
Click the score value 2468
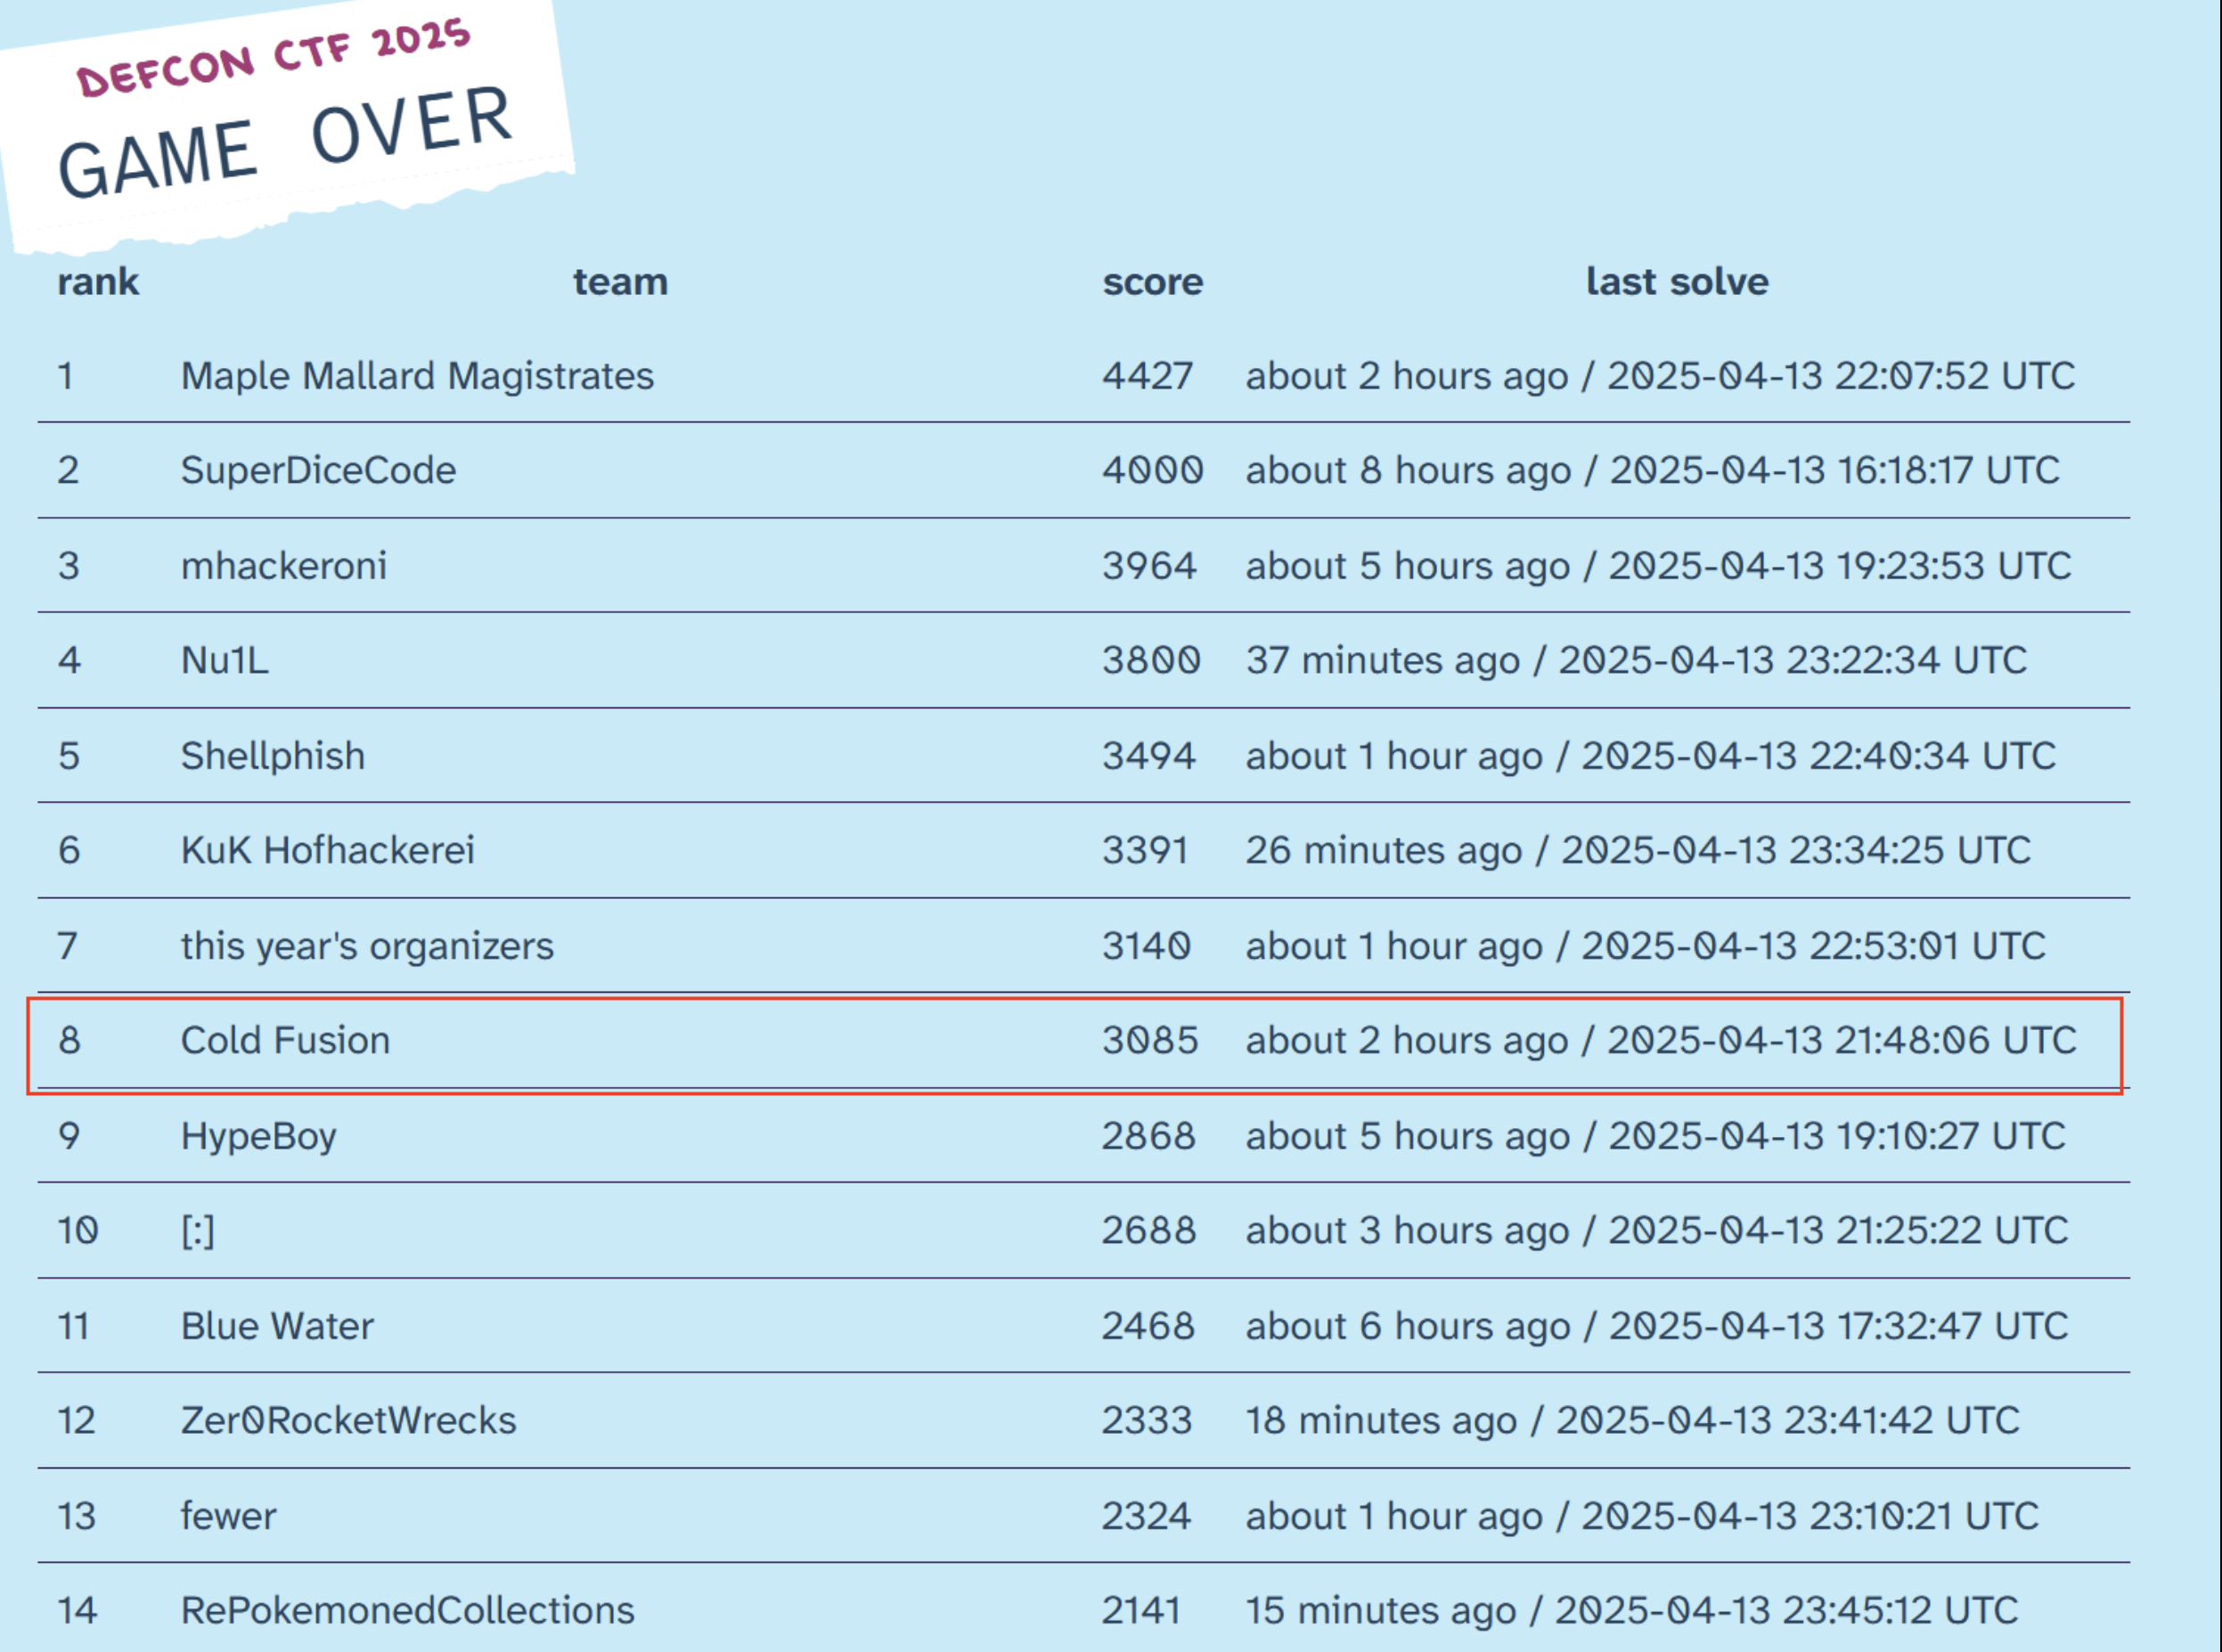[1149, 1326]
